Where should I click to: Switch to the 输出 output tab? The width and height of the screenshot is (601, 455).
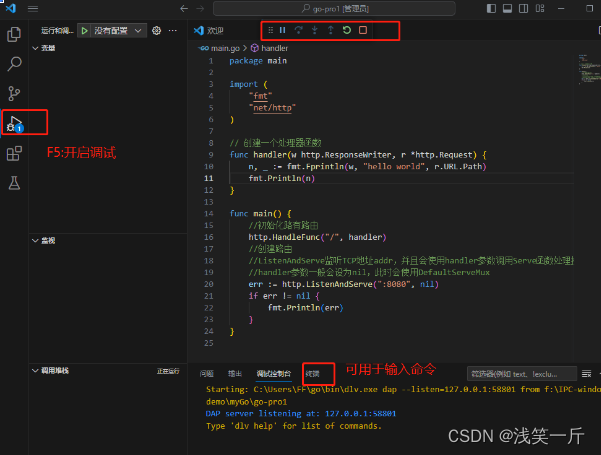coord(235,374)
